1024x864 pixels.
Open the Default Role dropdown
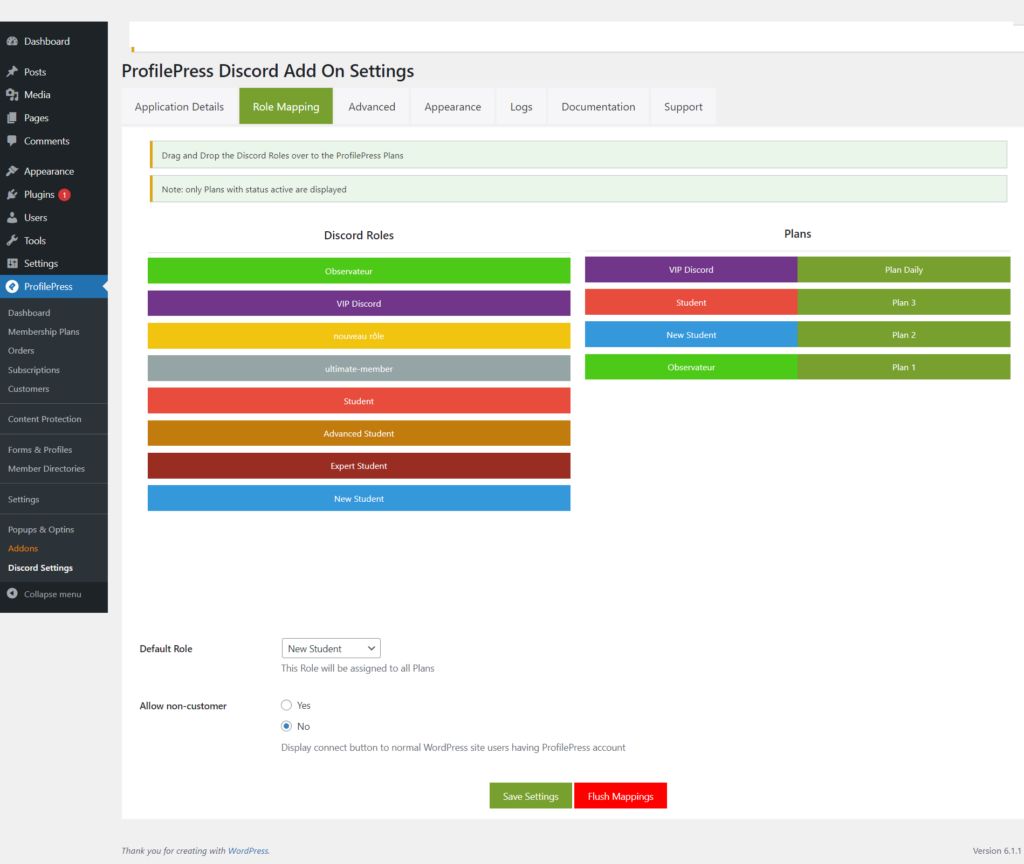point(331,648)
